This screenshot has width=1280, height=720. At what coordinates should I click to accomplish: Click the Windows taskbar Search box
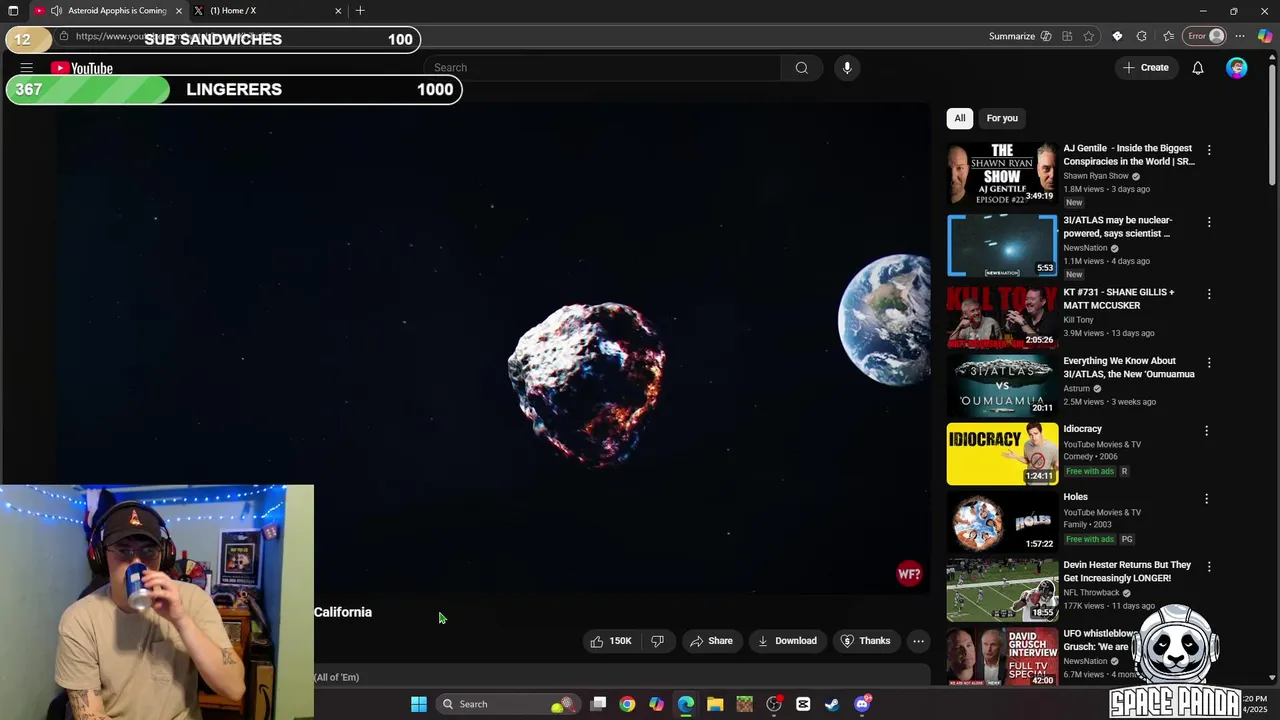[508, 704]
